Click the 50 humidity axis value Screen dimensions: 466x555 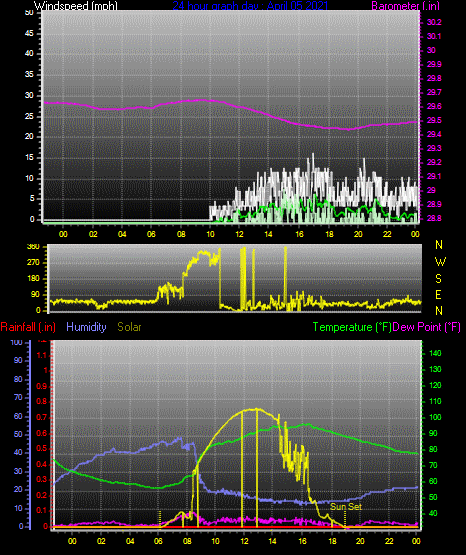tap(18, 434)
